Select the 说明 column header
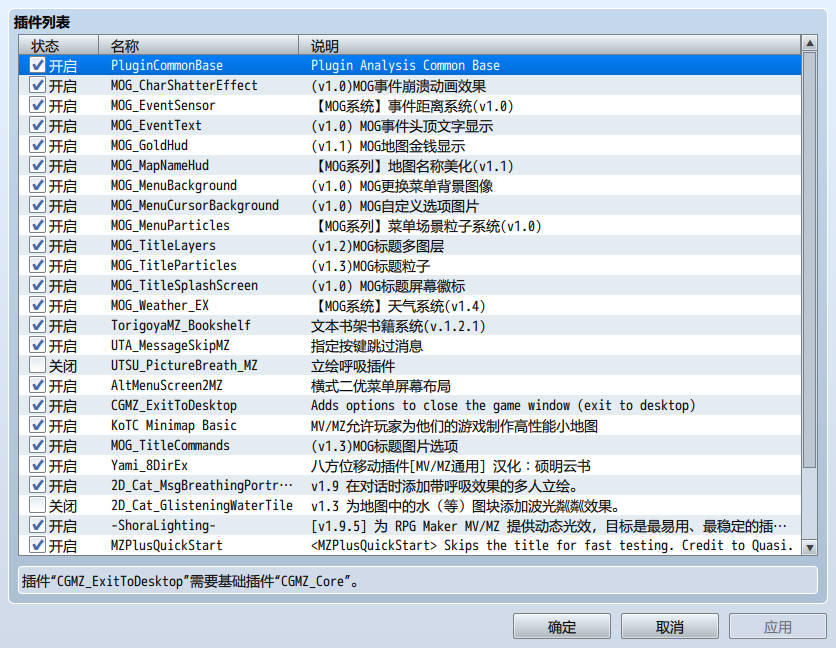 coord(550,45)
